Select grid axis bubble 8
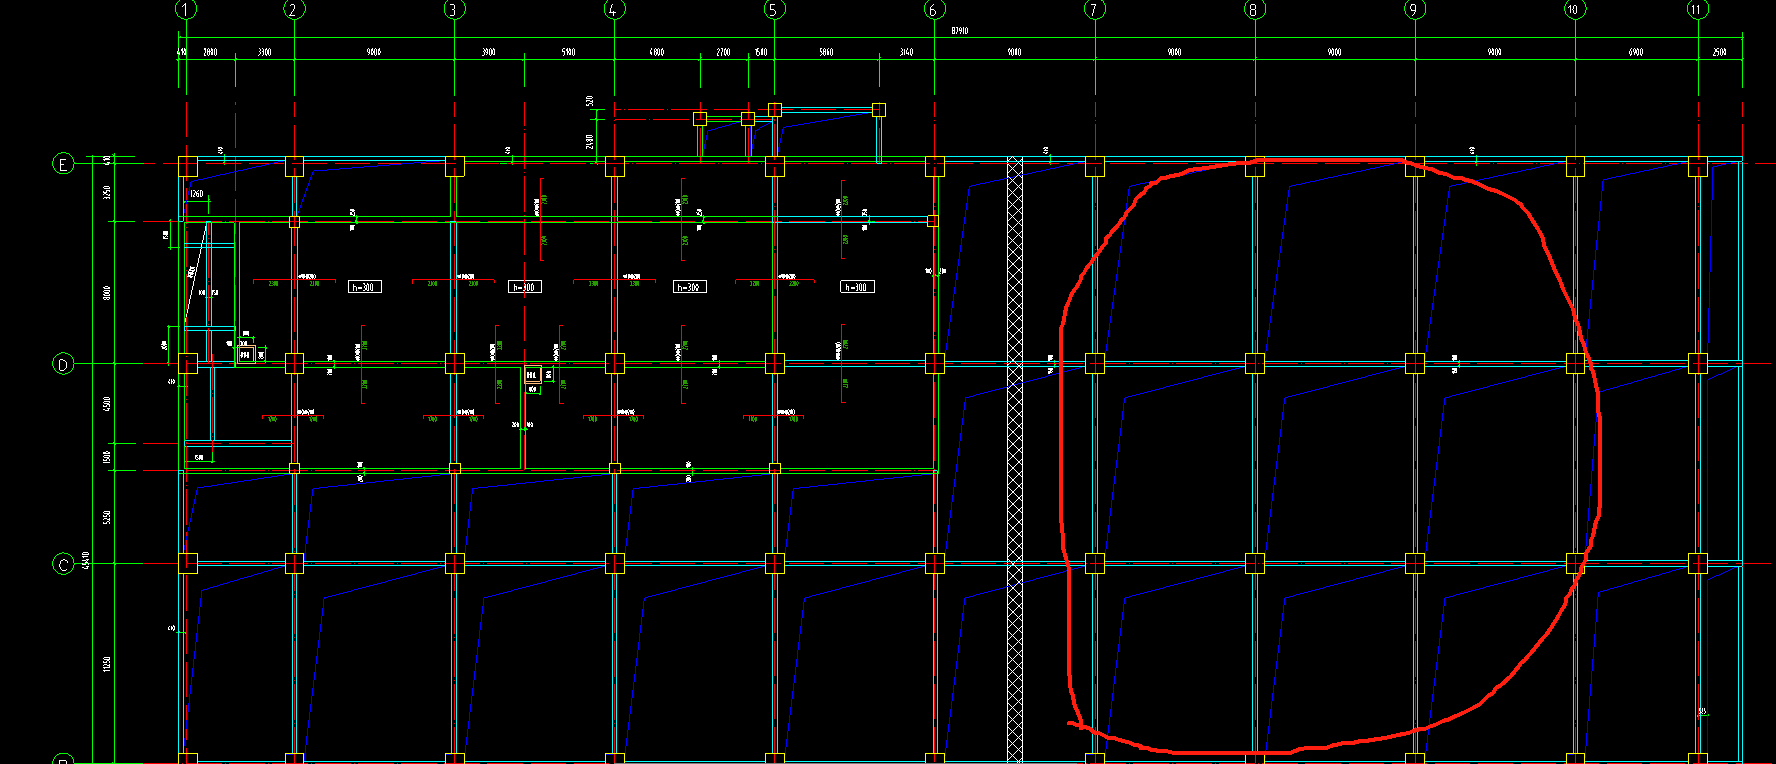The width and height of the screenshot is (1776, 764). pyautogui.click(x=1254, y=9)
